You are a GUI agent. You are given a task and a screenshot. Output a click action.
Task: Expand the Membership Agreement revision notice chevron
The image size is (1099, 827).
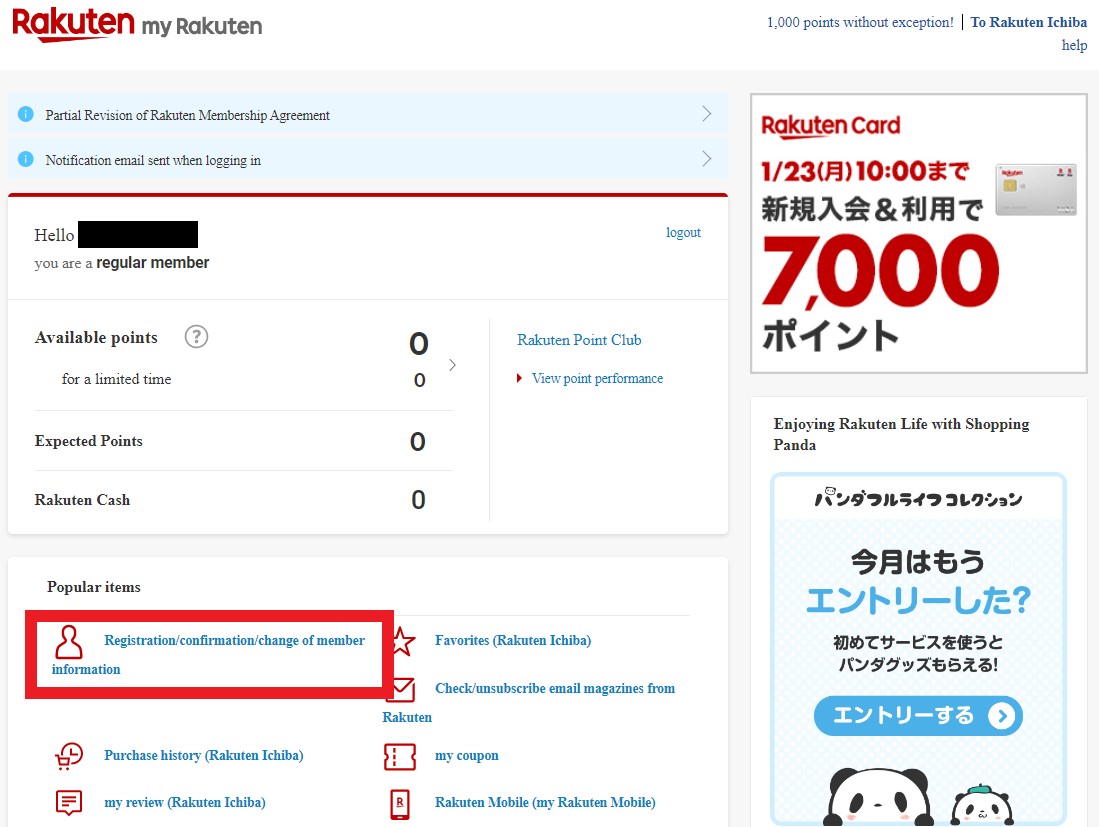(x=707, y=113)
